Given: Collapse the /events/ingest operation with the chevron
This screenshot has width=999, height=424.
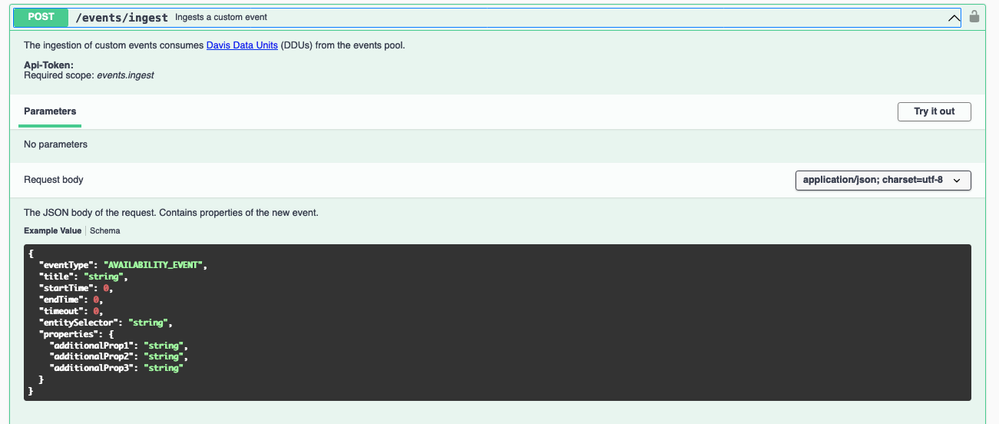Looking at the screenshot, I should [x=952, y=17].
